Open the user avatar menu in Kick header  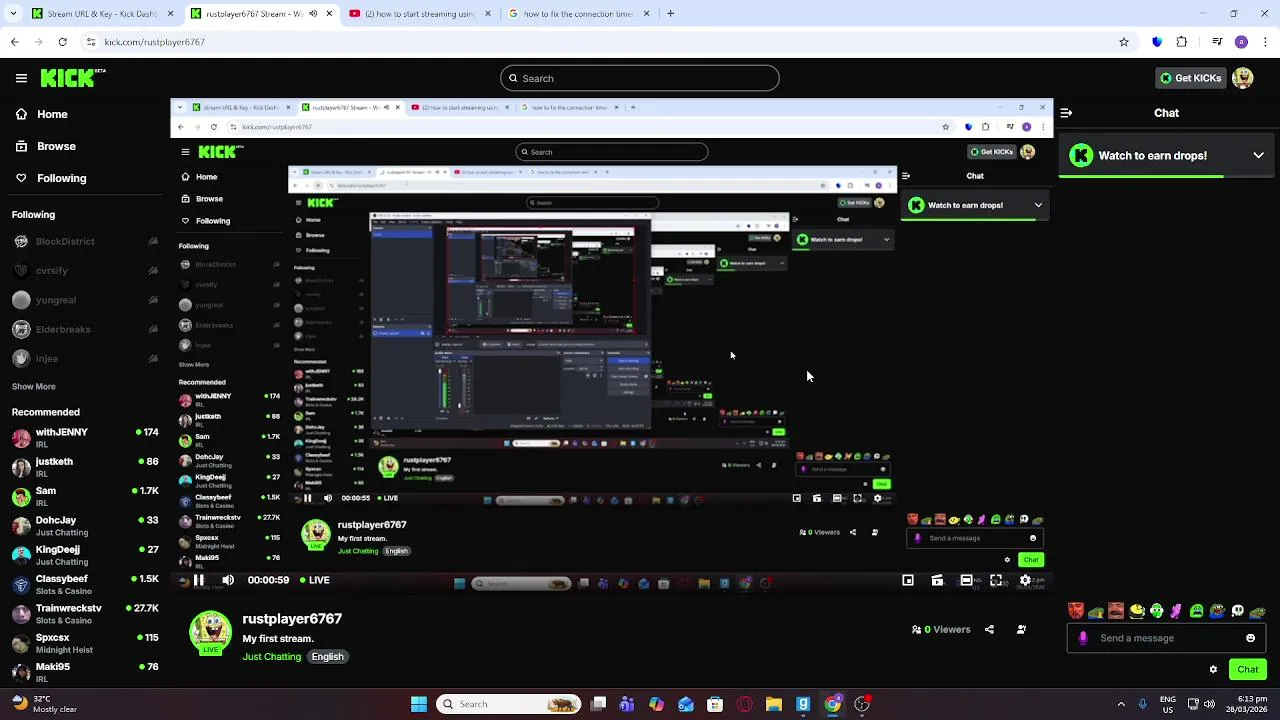pos(1243,78)
